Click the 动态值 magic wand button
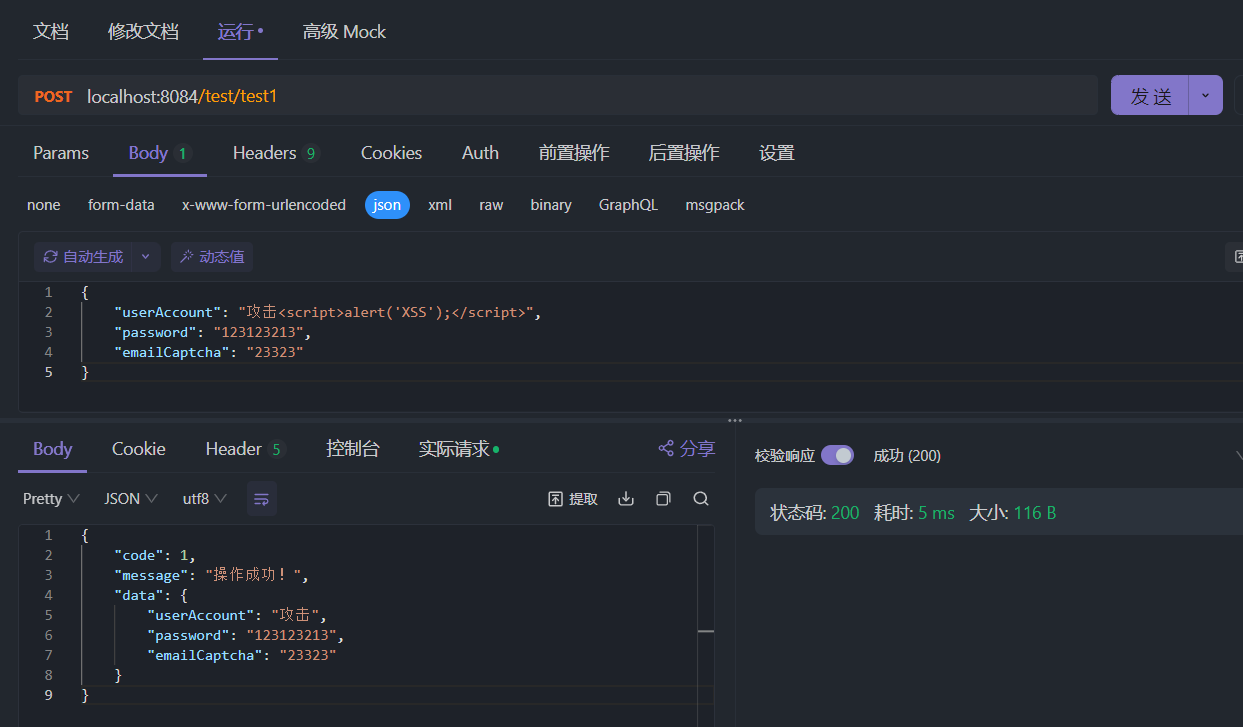The height and width of the screenshot is (727, 1243). [212, 257]
